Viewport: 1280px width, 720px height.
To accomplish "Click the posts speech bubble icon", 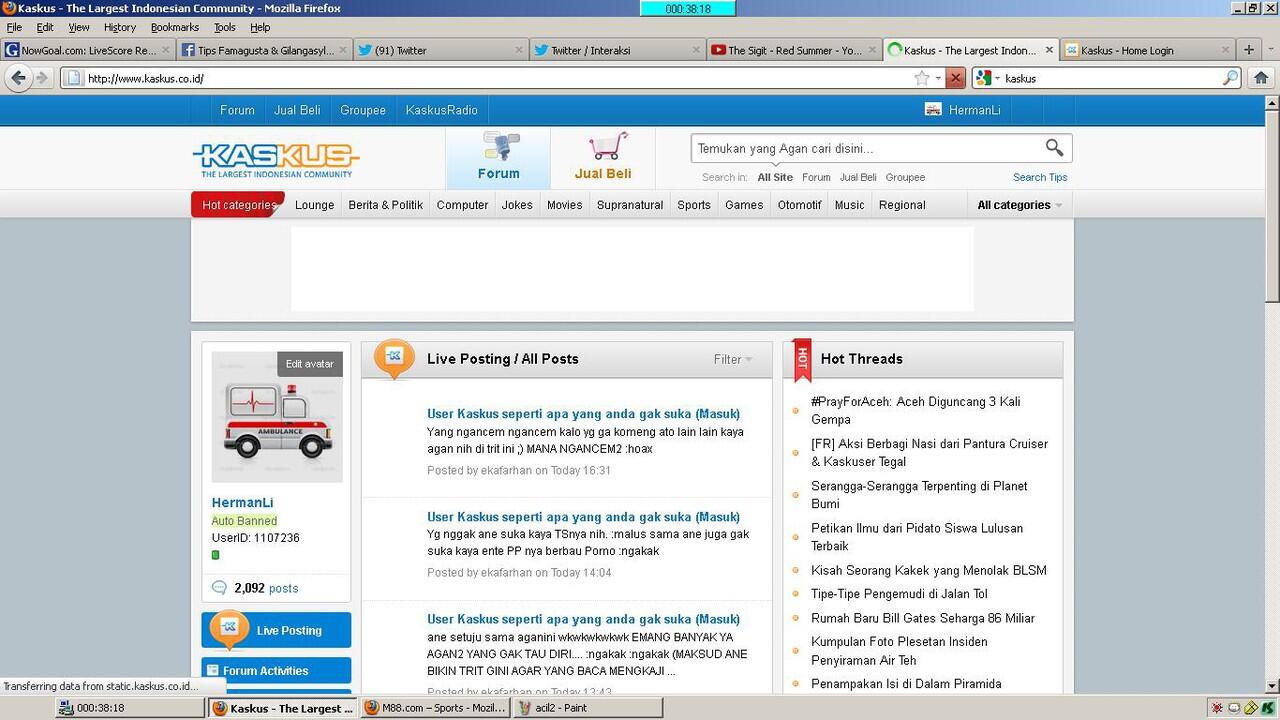I will 219,588.
